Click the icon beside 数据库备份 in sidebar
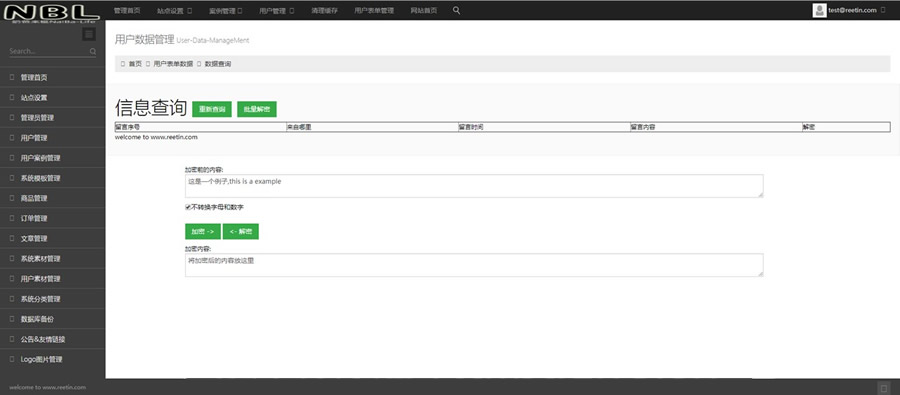The image size is (900, 395). pyautogui.click(x=12, y=319)
